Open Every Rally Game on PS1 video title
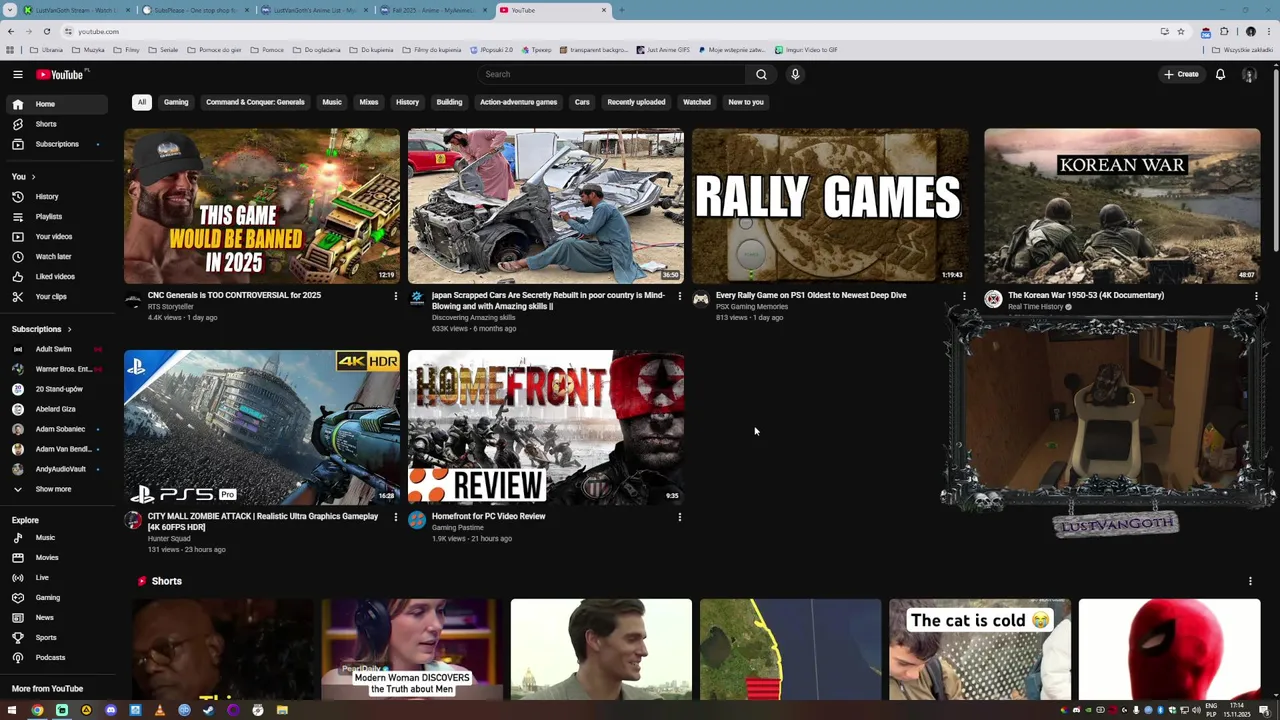The image size is (1280, 720). point(811,295)
